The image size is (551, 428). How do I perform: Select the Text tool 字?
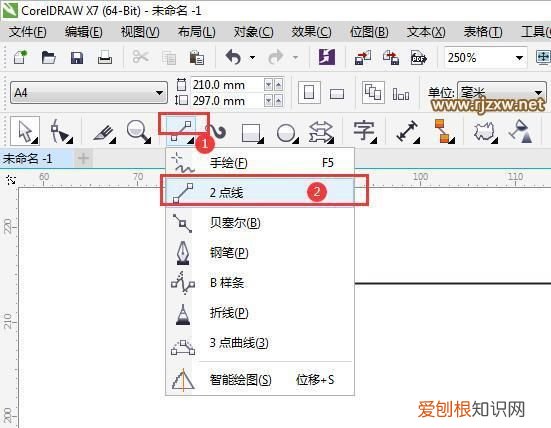click(x=364, y=131)
